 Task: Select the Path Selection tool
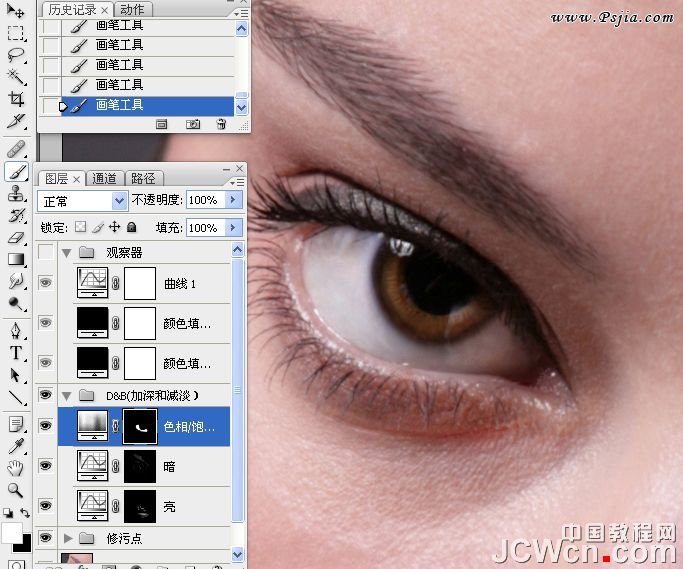(16, 375)
